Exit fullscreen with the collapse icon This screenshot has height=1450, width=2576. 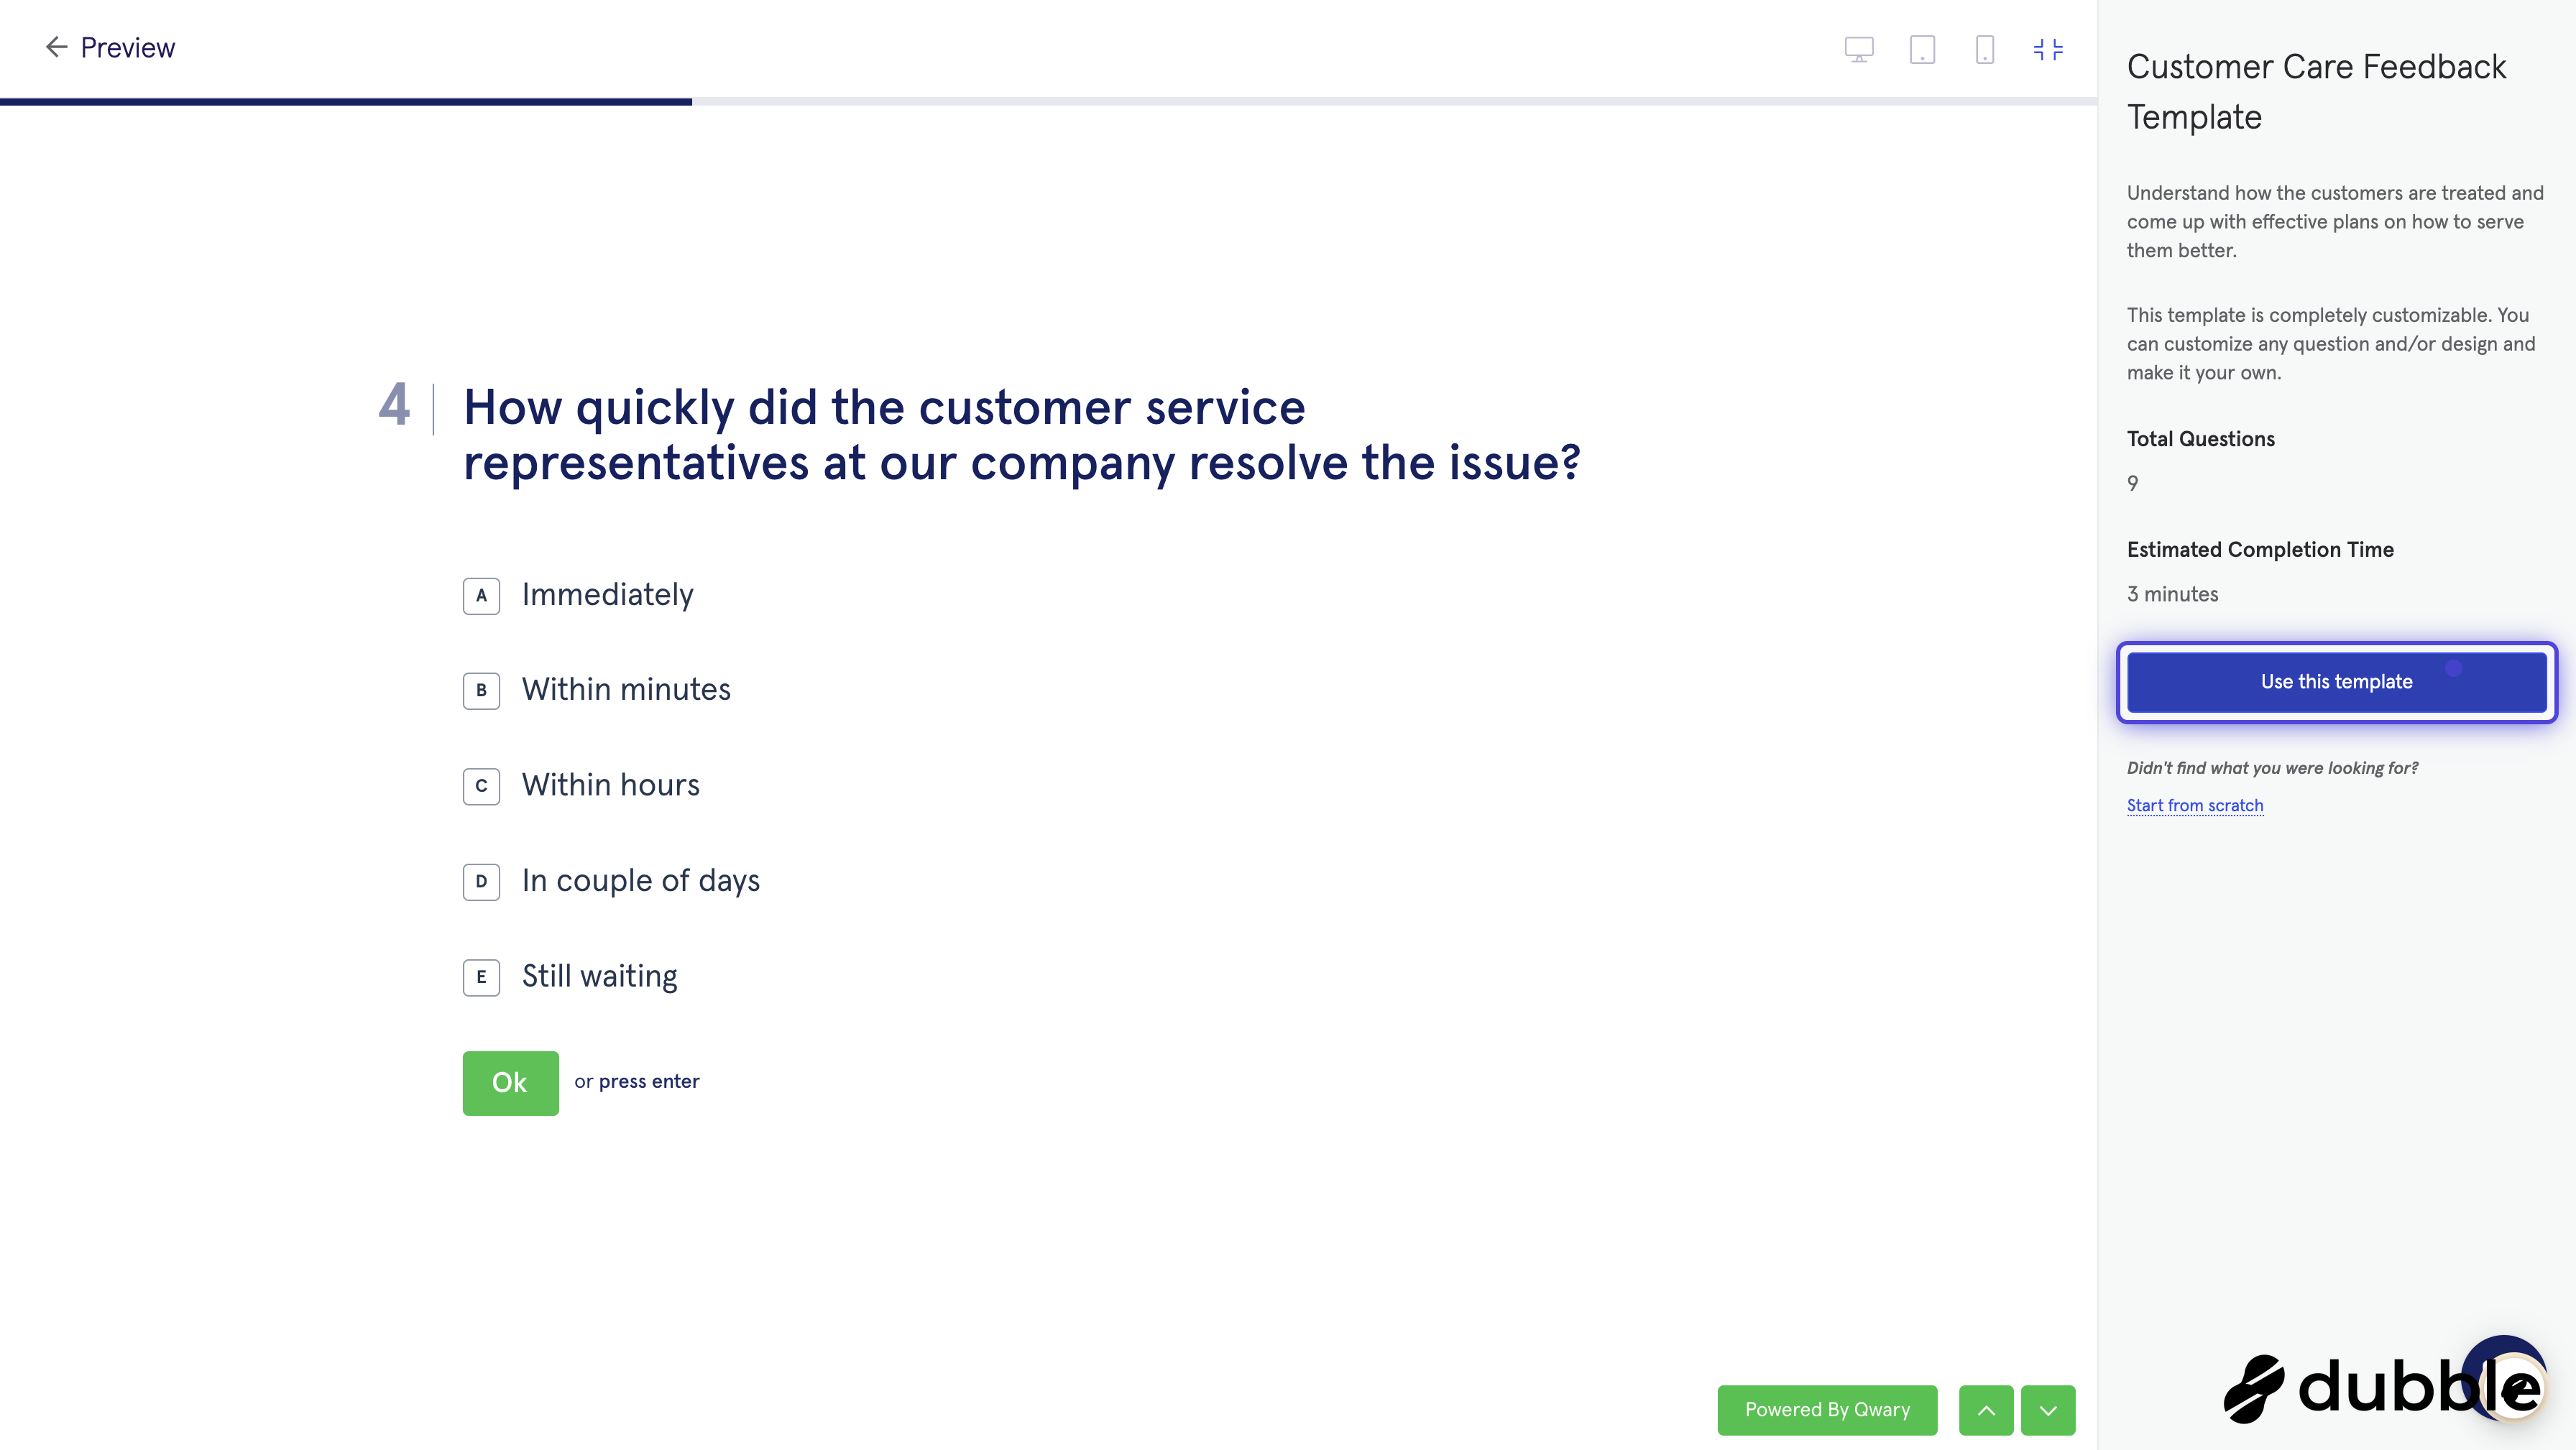[2048, 49]
